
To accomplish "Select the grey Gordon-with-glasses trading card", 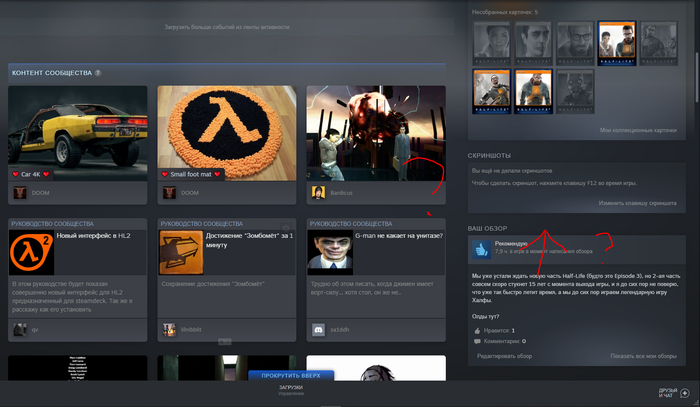I will tap(575, 43).
